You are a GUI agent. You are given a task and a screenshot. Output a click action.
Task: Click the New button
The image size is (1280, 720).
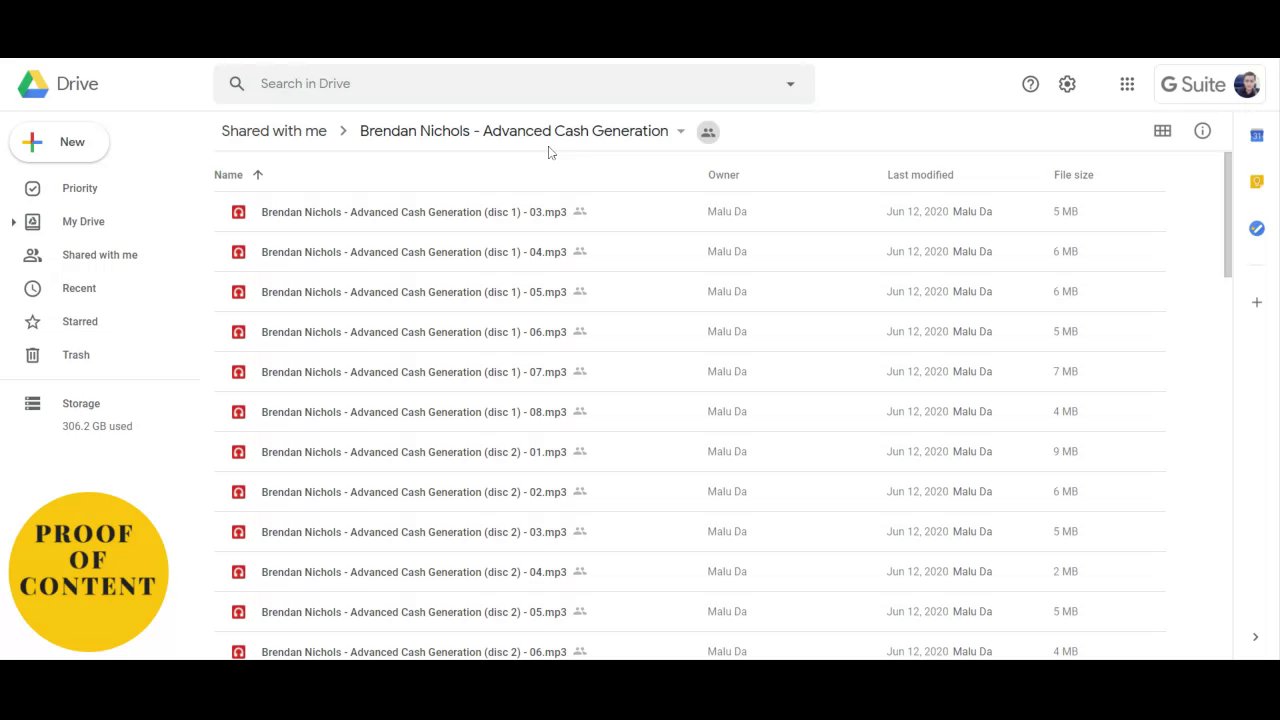point(59,142)
